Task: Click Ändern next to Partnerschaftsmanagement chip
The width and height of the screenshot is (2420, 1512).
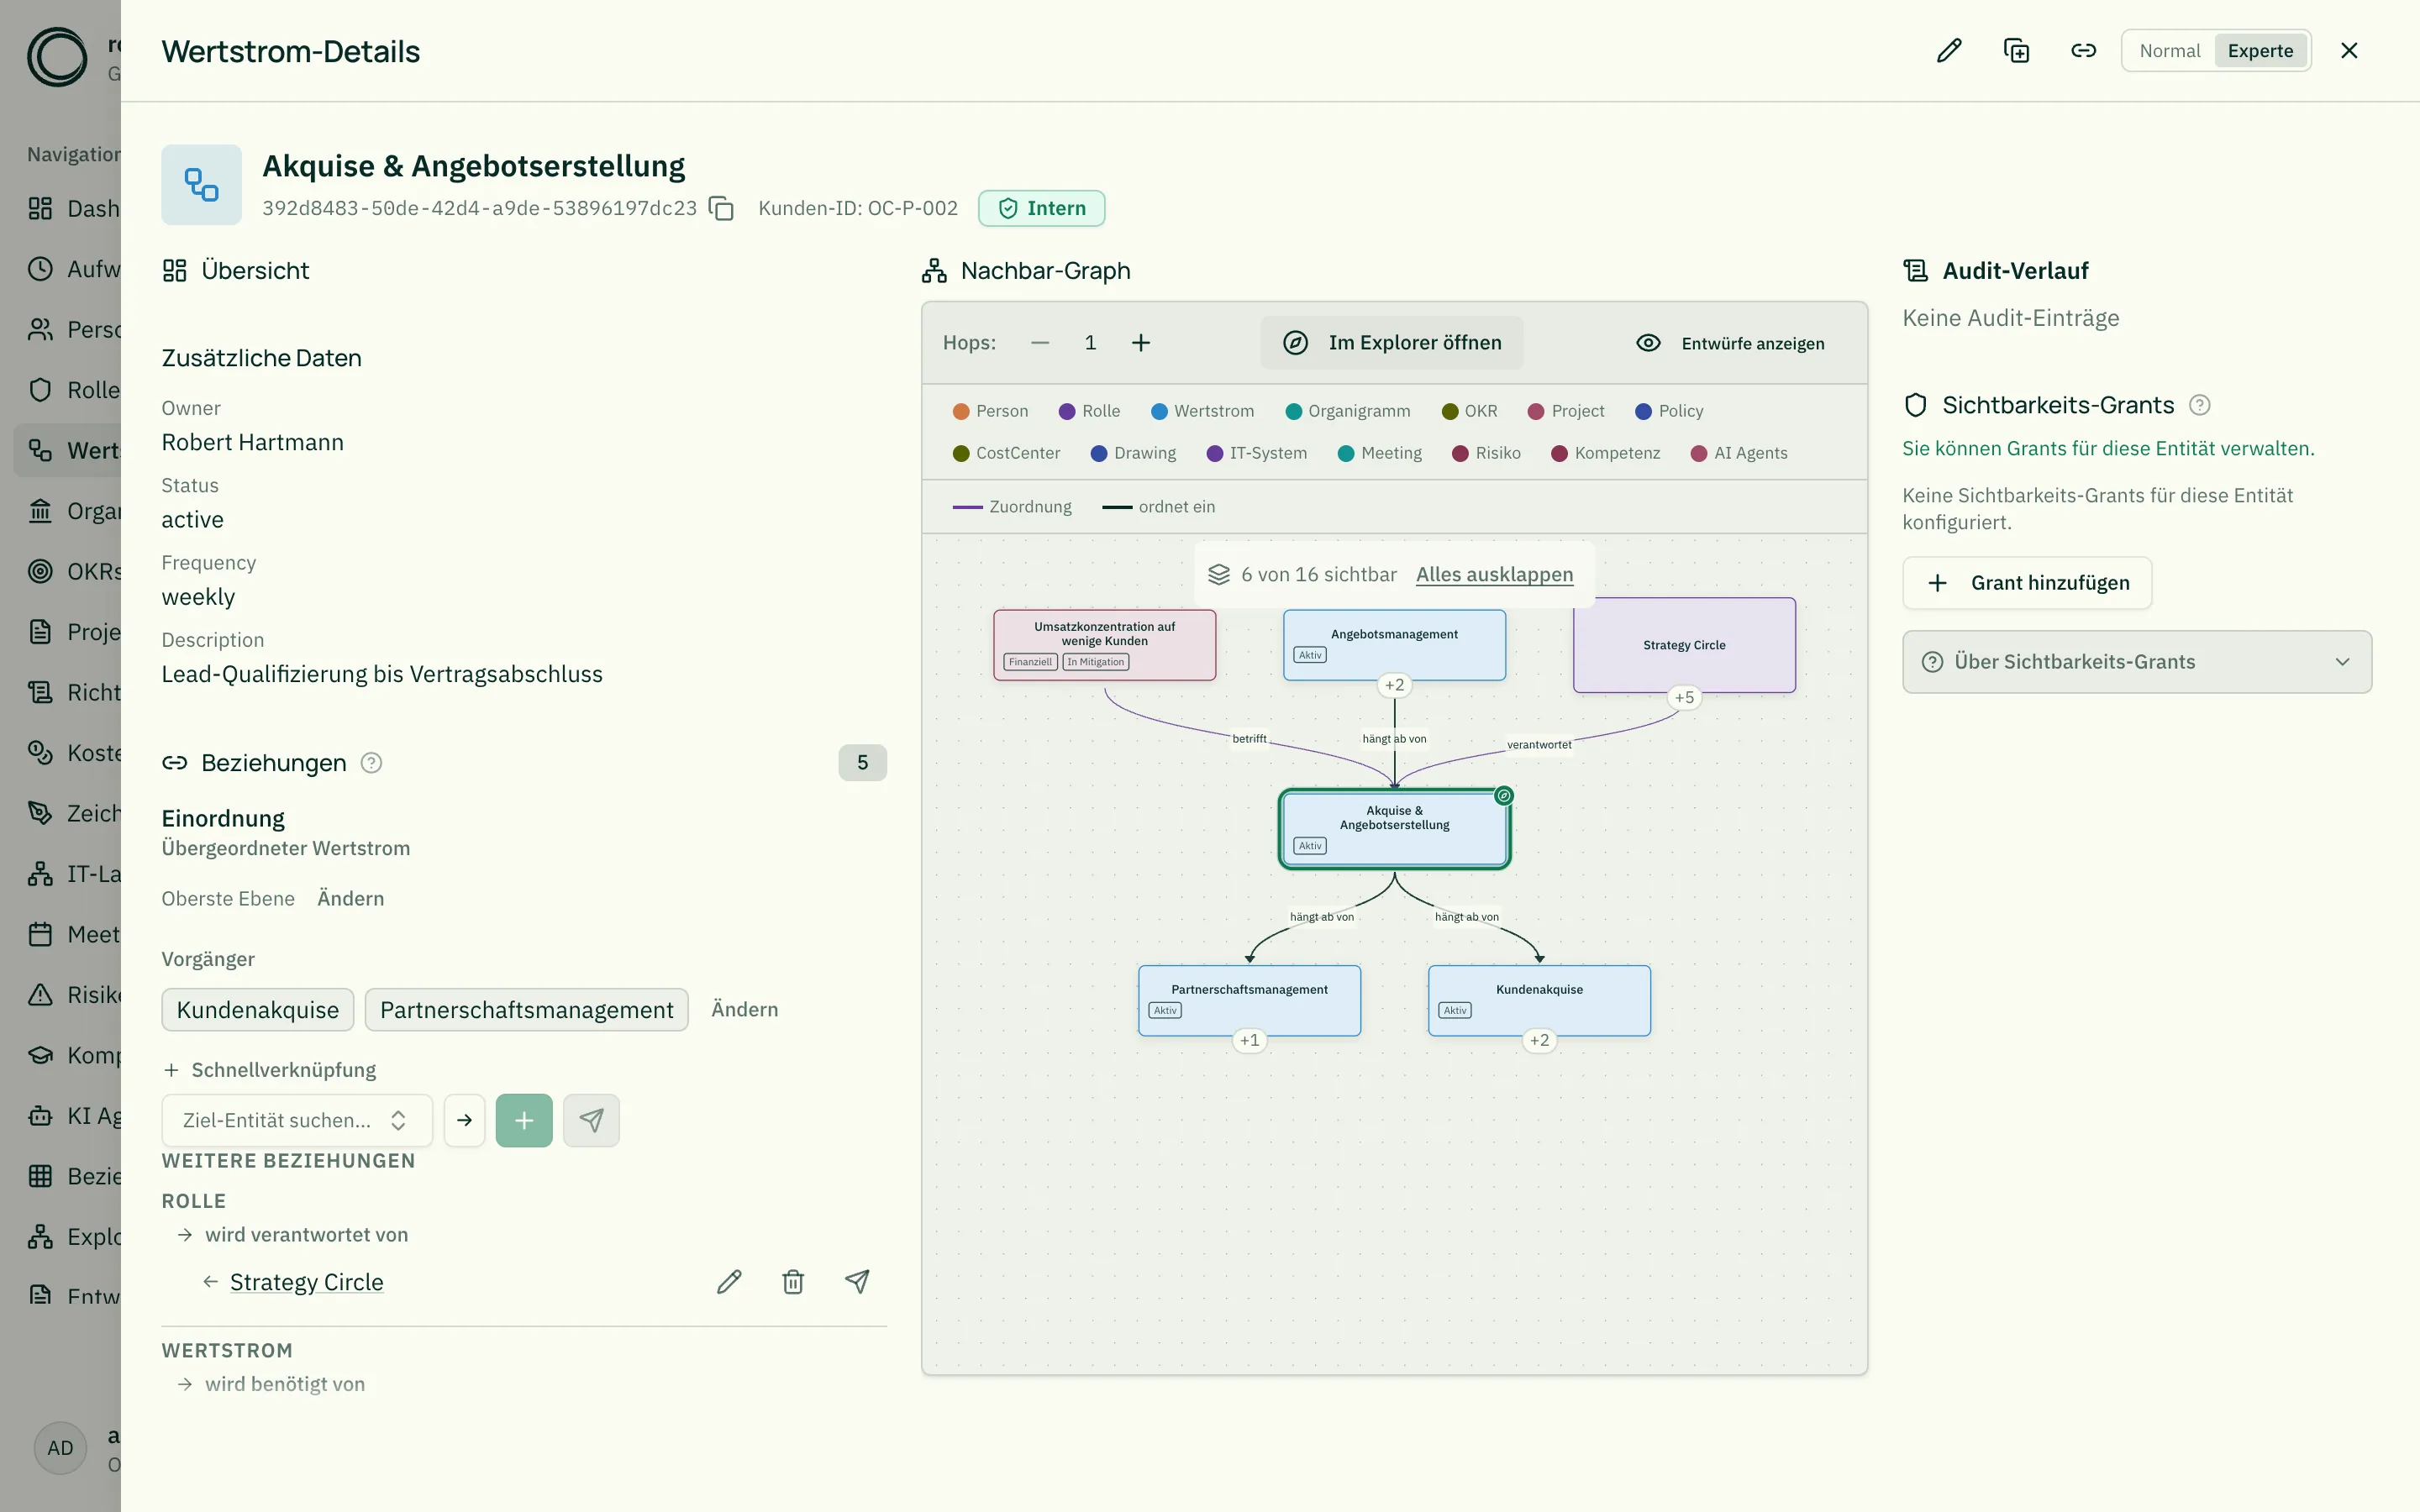Action: pos(744,1009)
